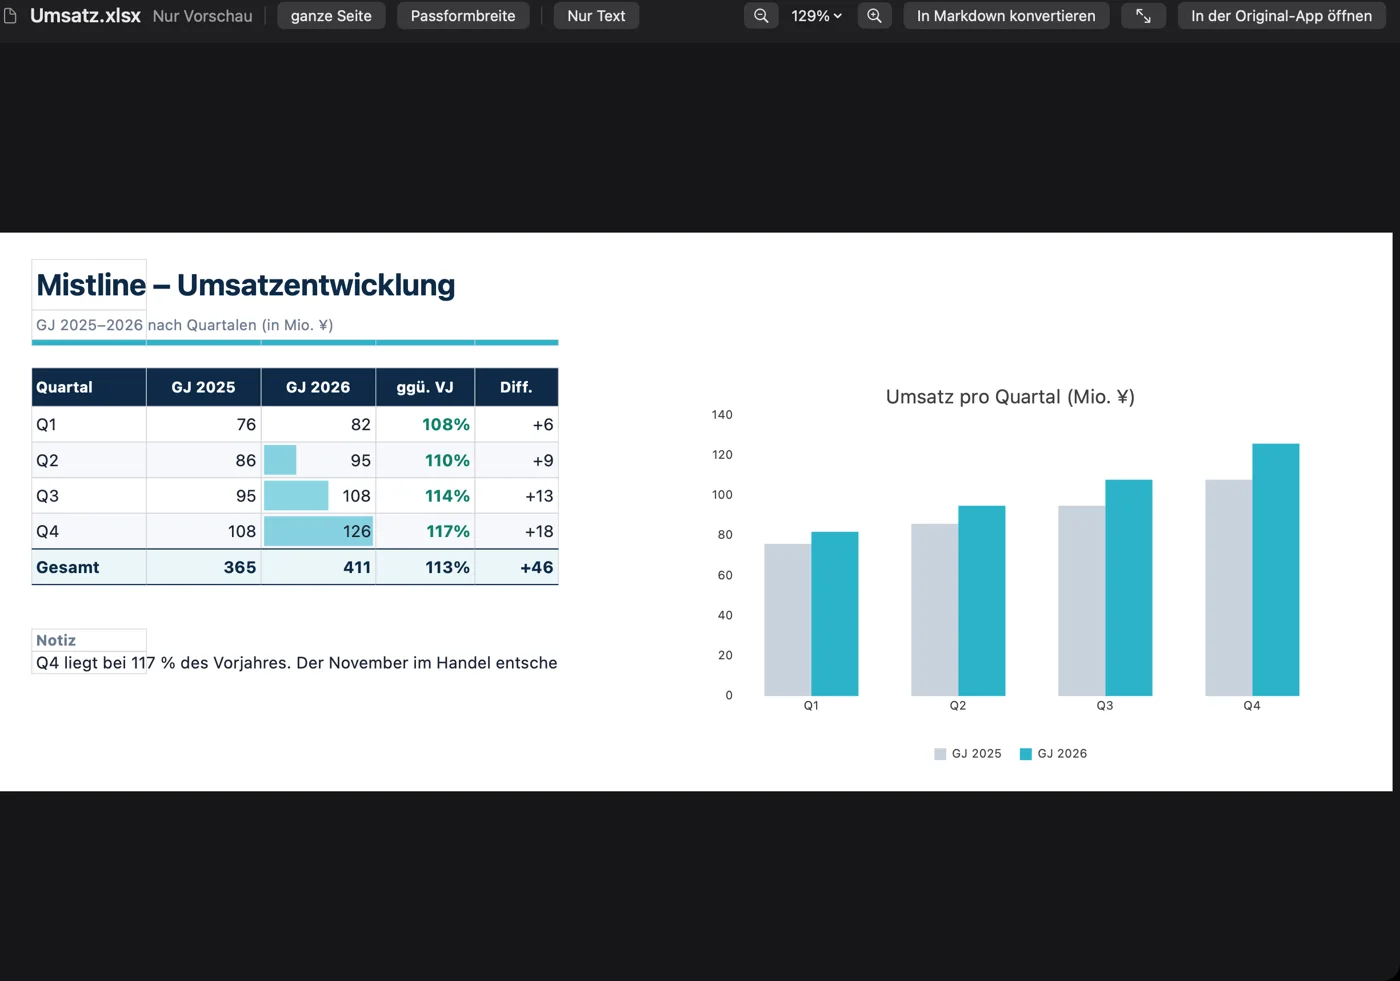
Task: Click the 126 data bar cell
Action: pos(318,531)
